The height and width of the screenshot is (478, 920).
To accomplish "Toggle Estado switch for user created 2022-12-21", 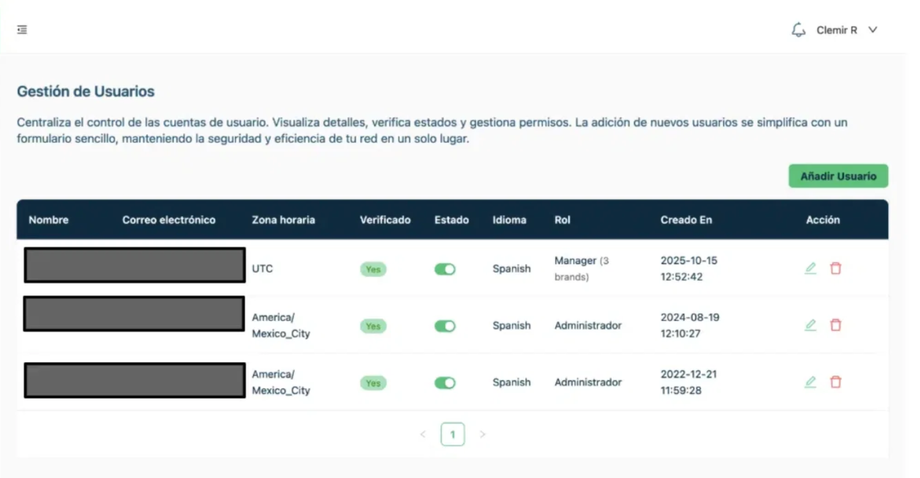I will pyautogui.click(x=445, y=383).
